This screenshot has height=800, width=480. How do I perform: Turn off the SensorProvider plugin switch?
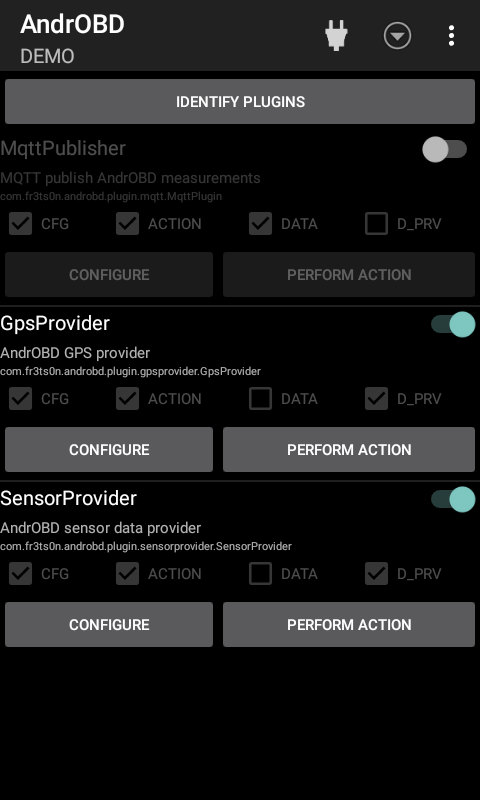[453, 499]
